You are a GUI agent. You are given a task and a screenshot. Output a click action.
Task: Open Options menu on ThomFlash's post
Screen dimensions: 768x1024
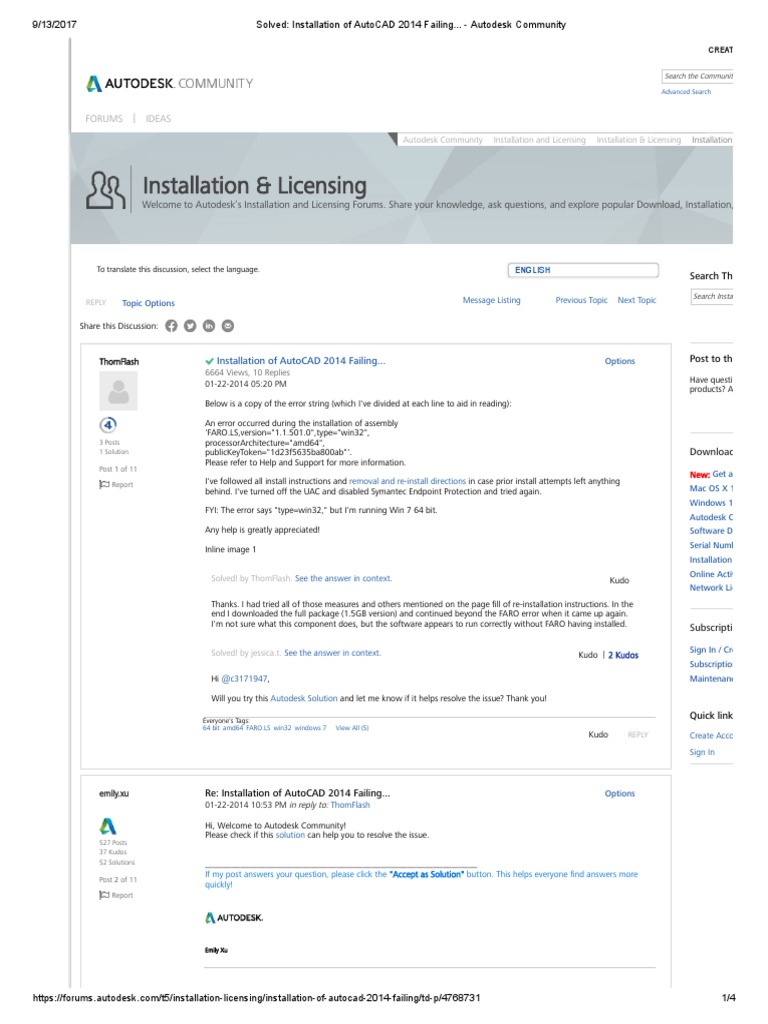coord(620,361)
